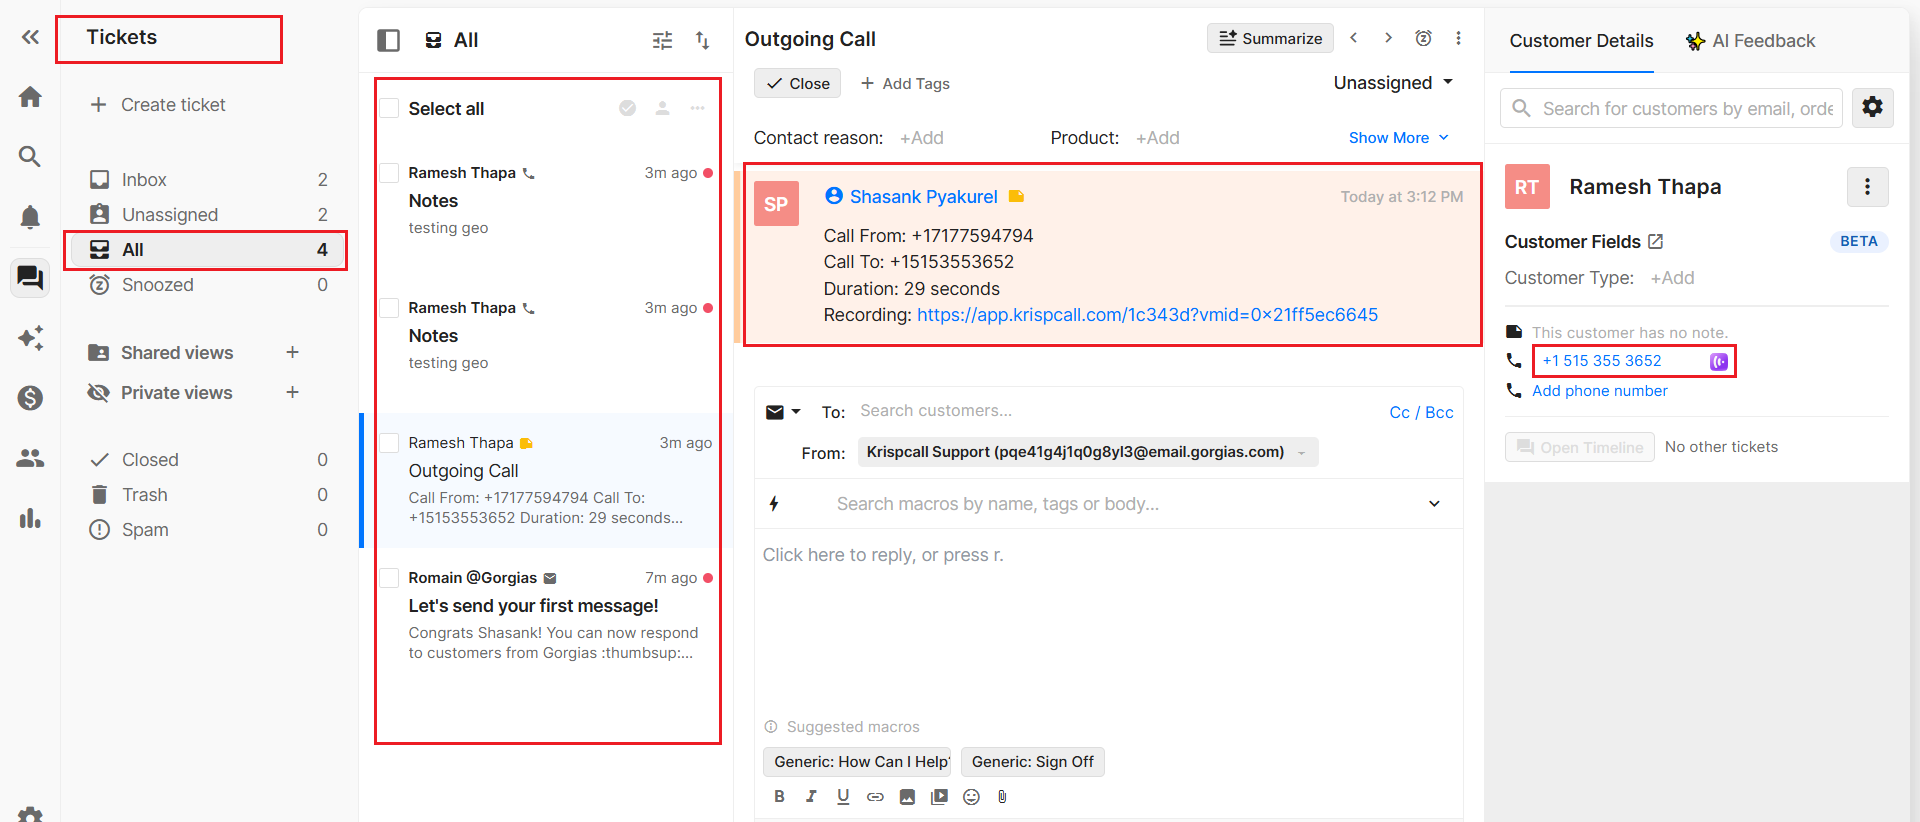The image size is (1920, 822).
Task: Check the Romain @Gorgias ticket checkbox
Action: [389, 578]
